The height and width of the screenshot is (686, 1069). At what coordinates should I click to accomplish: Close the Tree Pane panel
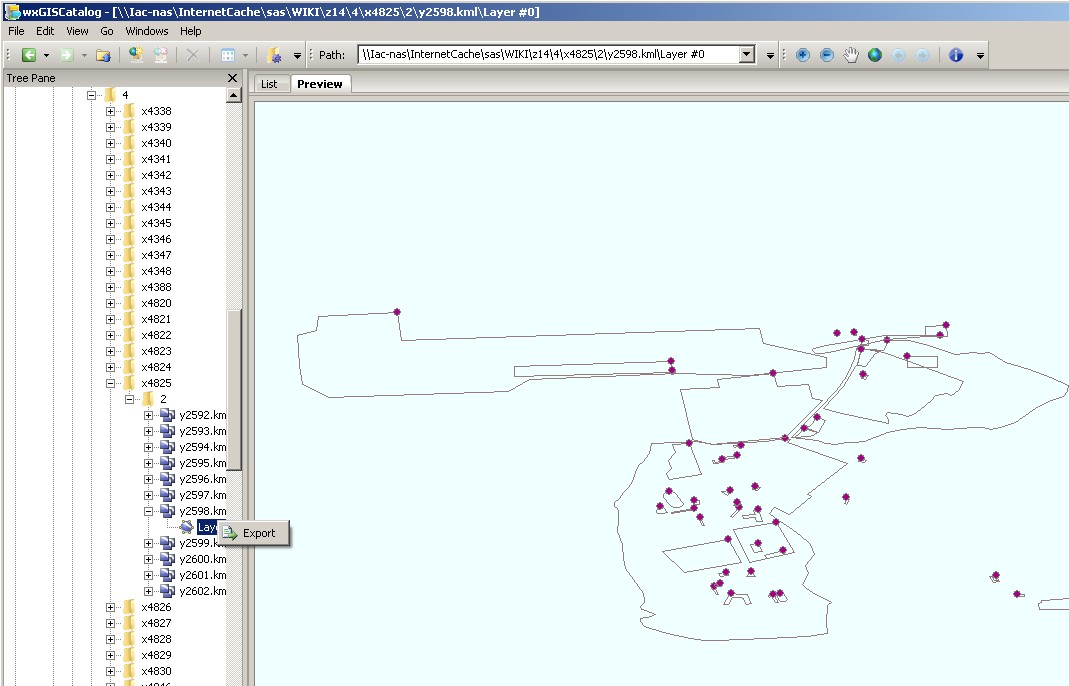click(232, 78)
